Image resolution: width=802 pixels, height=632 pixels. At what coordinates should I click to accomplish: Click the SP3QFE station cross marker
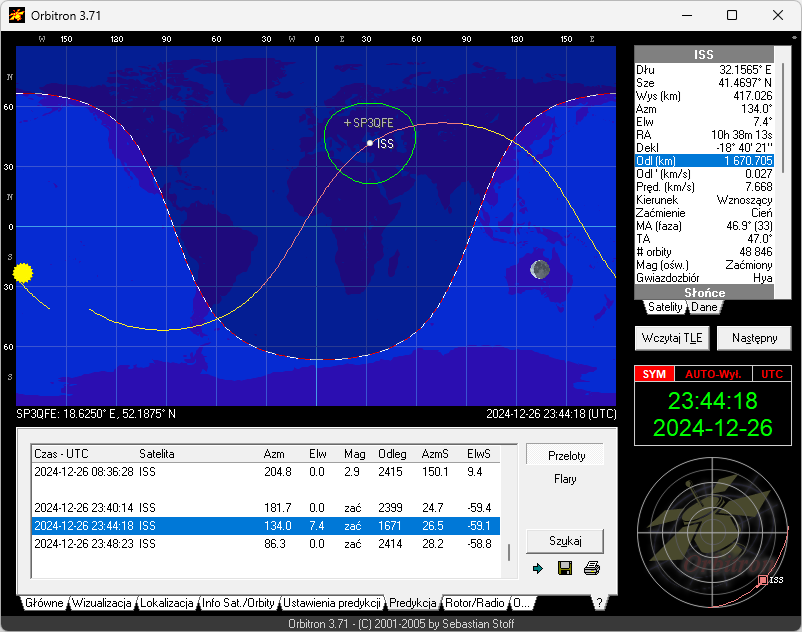(347, 123)
